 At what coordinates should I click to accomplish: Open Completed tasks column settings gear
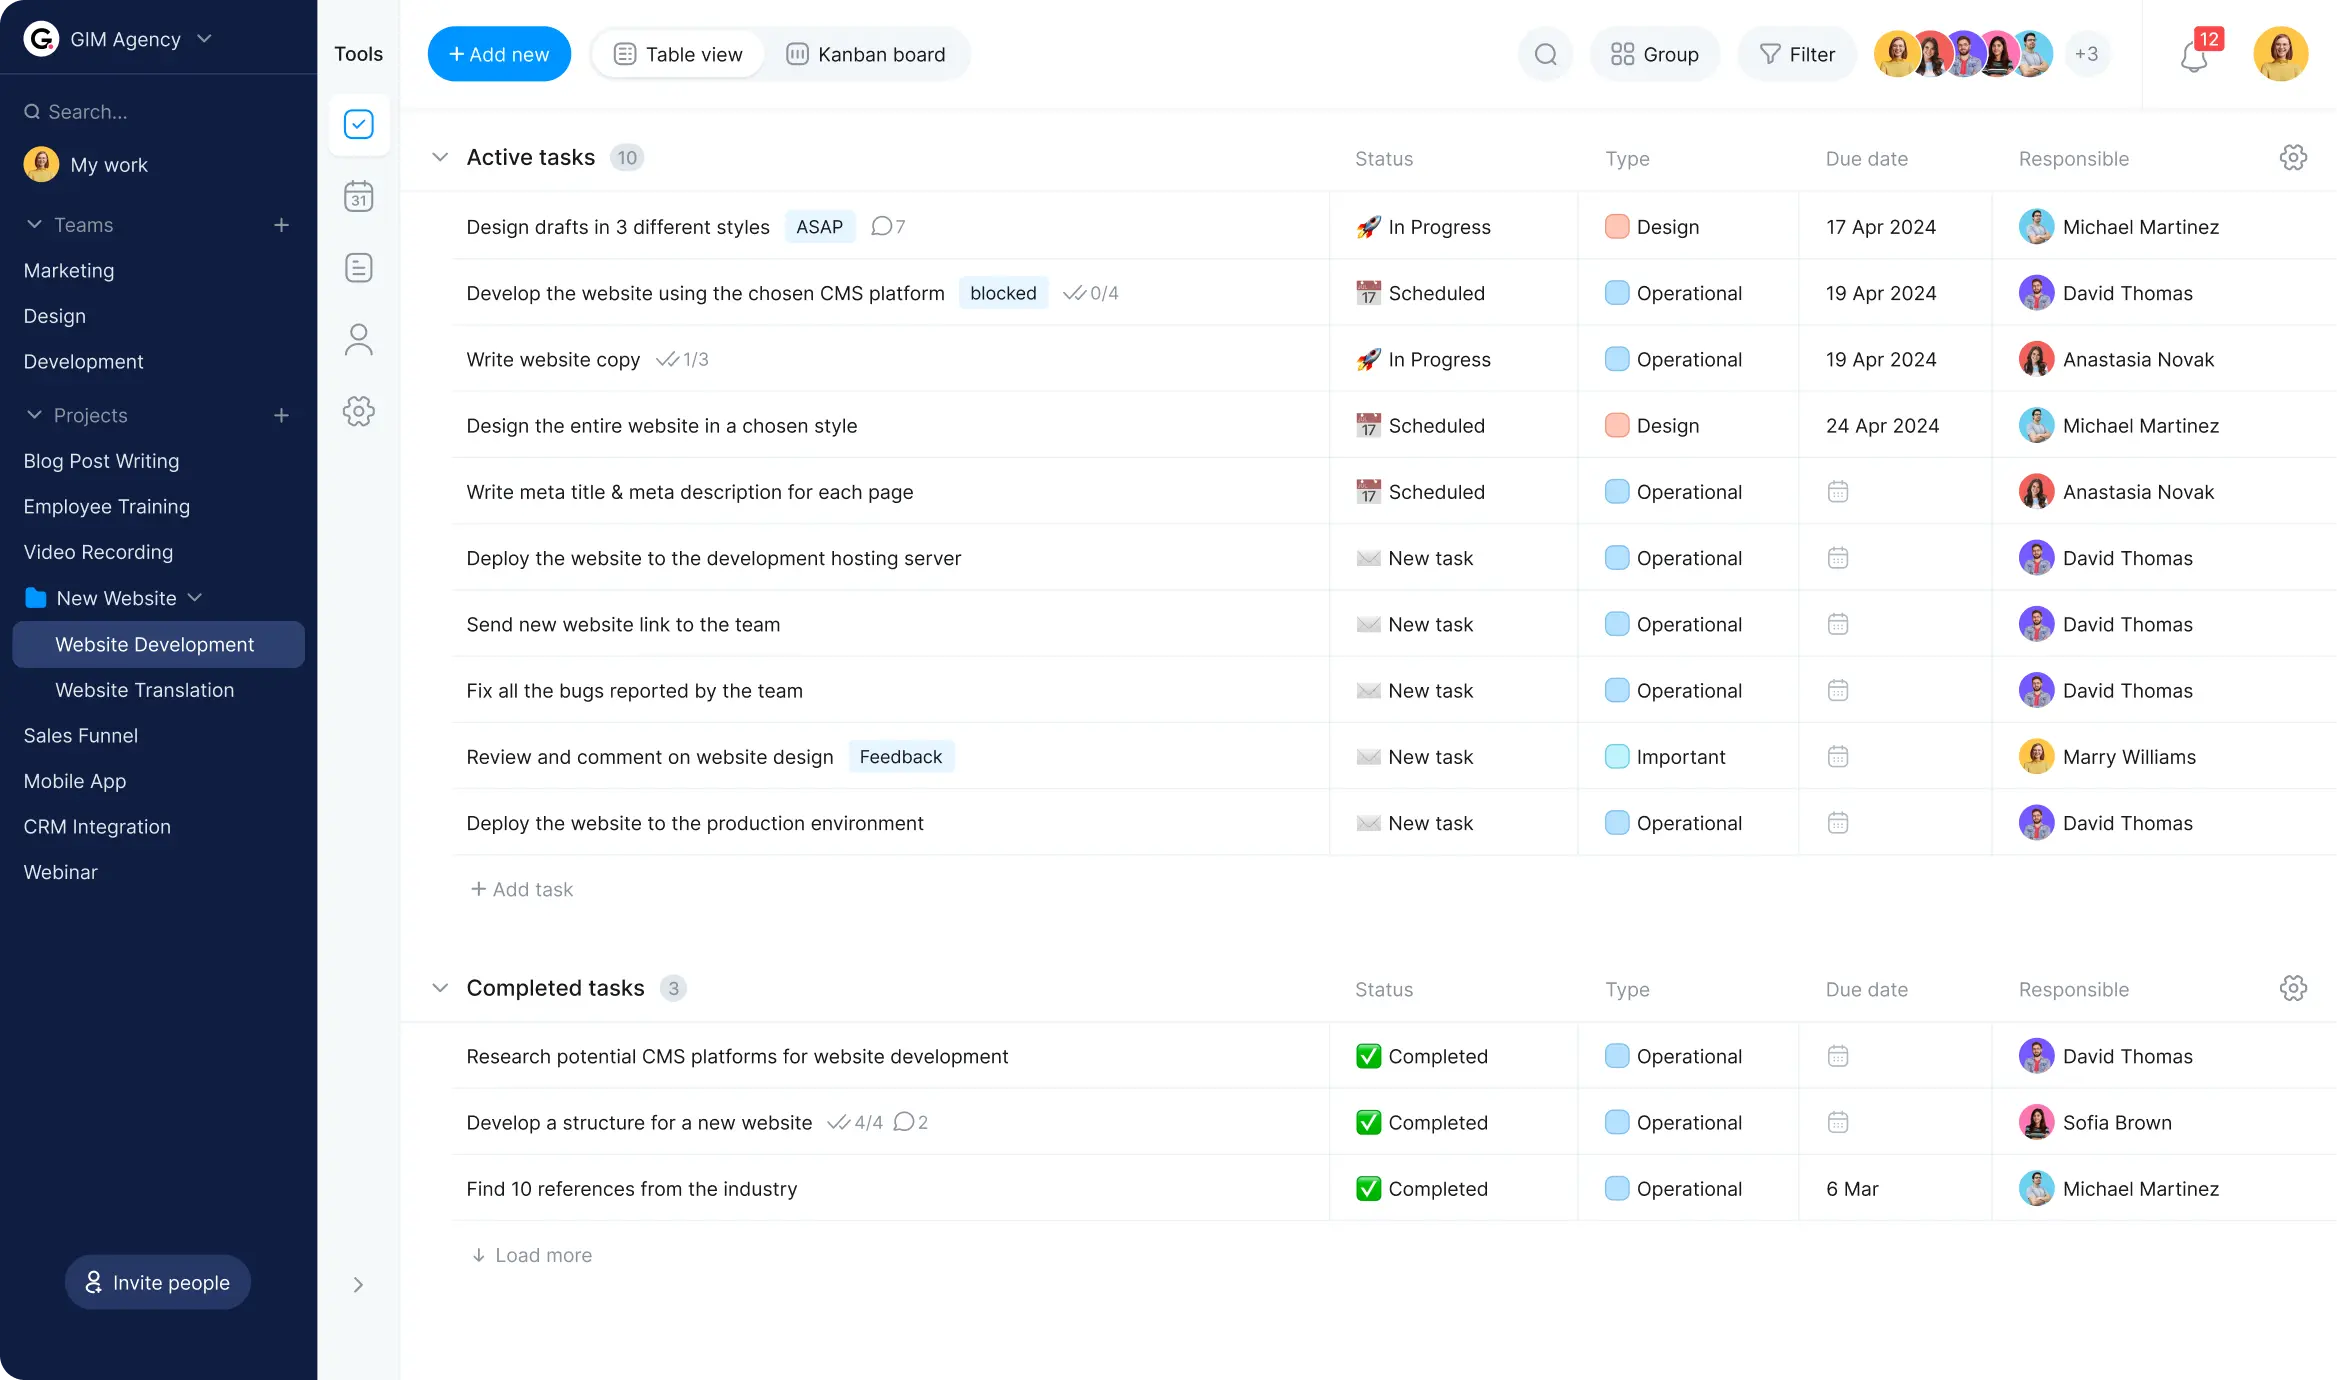click(2293, 988)
